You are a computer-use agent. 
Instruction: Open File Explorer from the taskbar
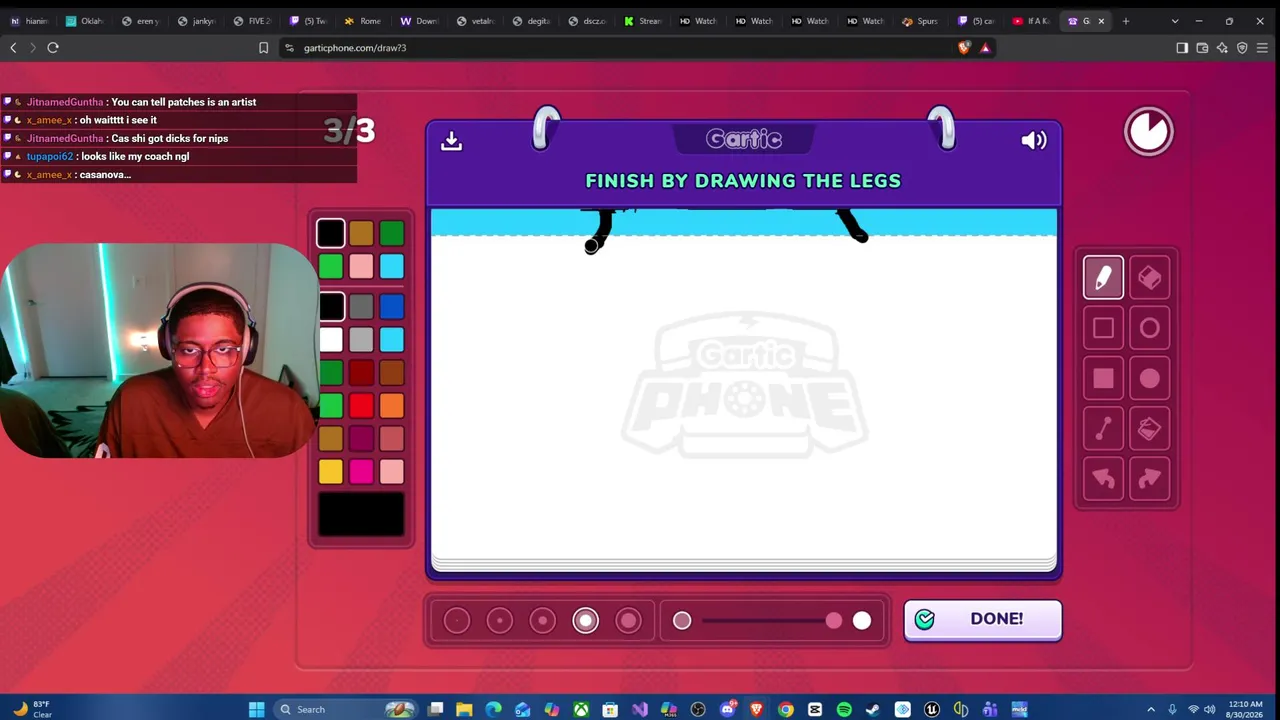pyautogui.click(x=464, y=710)
